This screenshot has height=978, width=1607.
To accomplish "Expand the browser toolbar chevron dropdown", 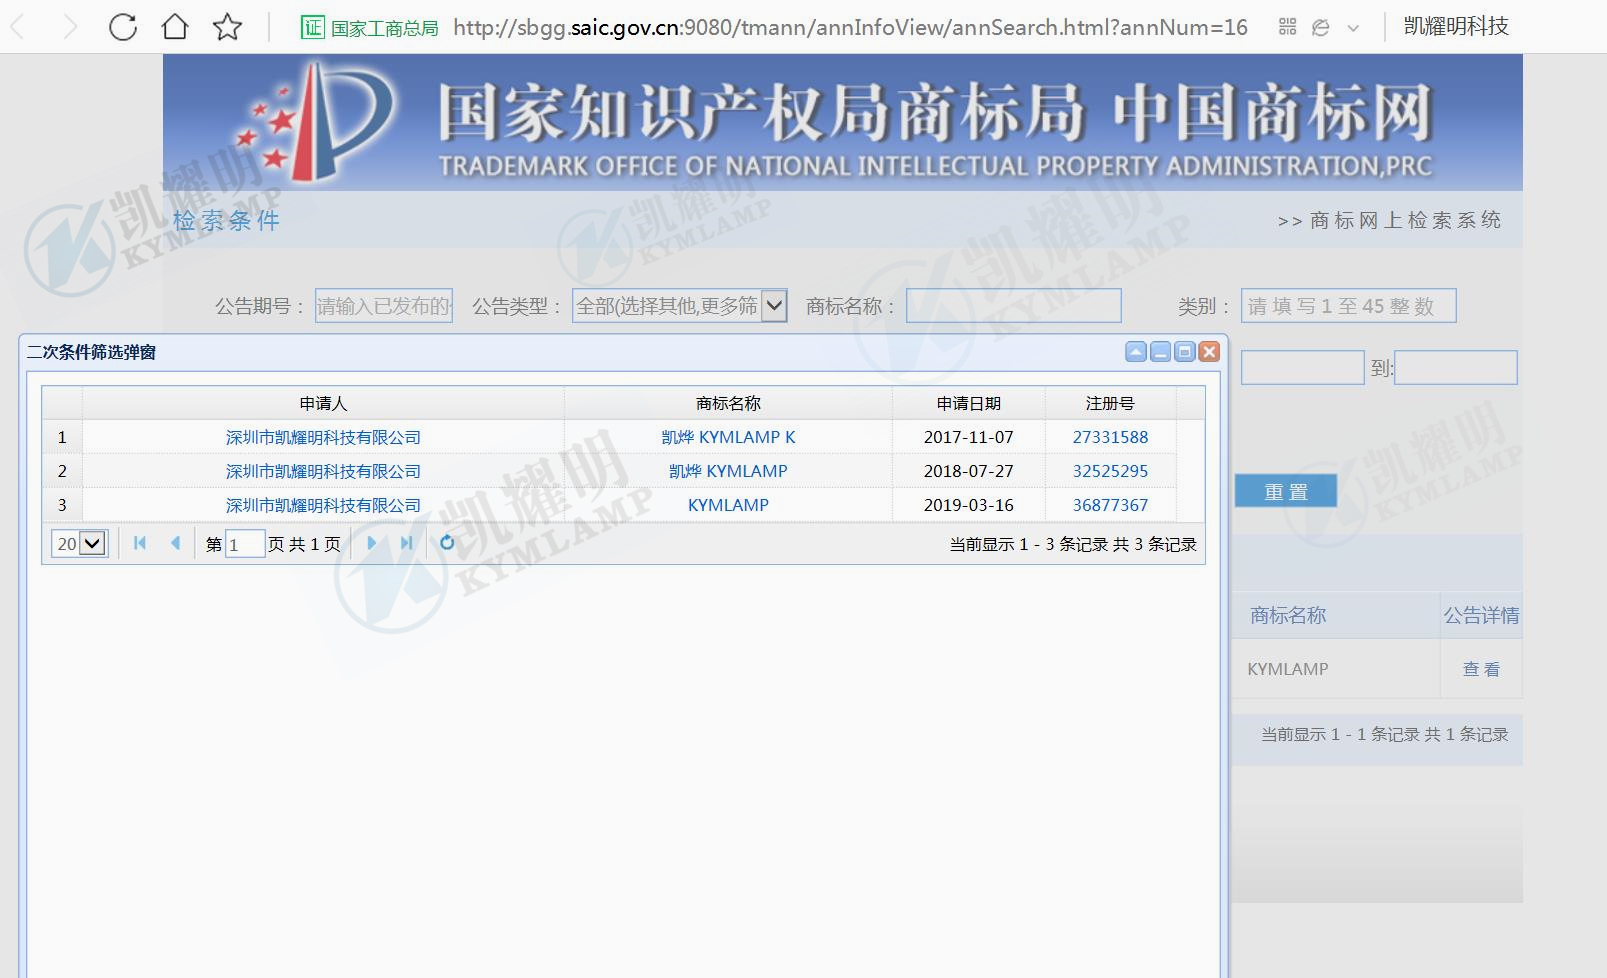I will 1353,28.
